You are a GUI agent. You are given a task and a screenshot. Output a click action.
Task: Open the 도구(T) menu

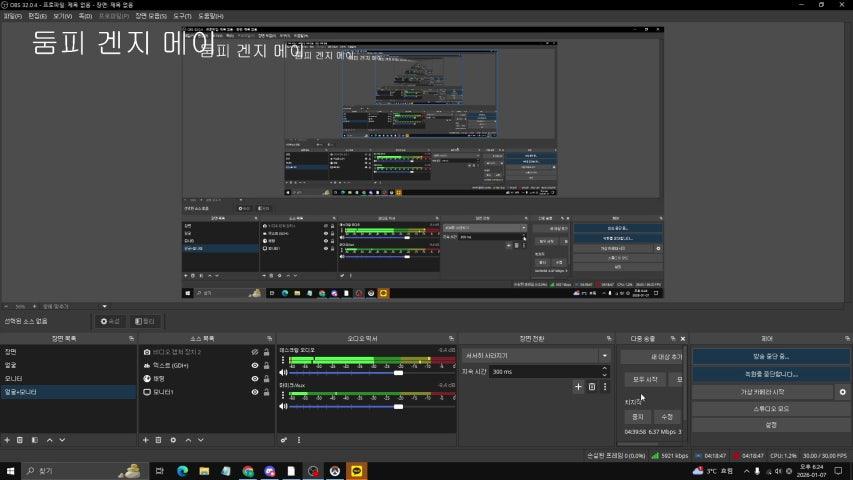click(x=182, y=17)
